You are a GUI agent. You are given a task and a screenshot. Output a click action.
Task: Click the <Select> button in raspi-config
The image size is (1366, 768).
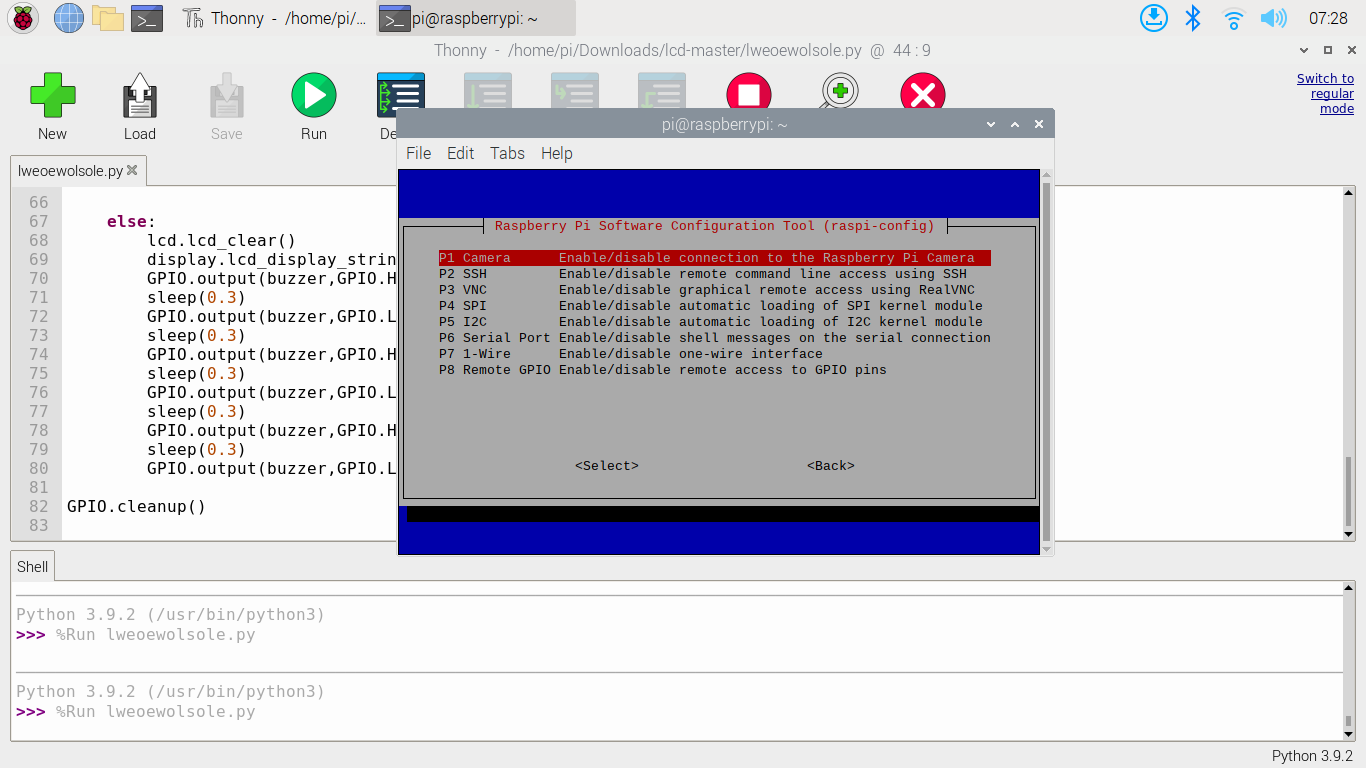607,466
